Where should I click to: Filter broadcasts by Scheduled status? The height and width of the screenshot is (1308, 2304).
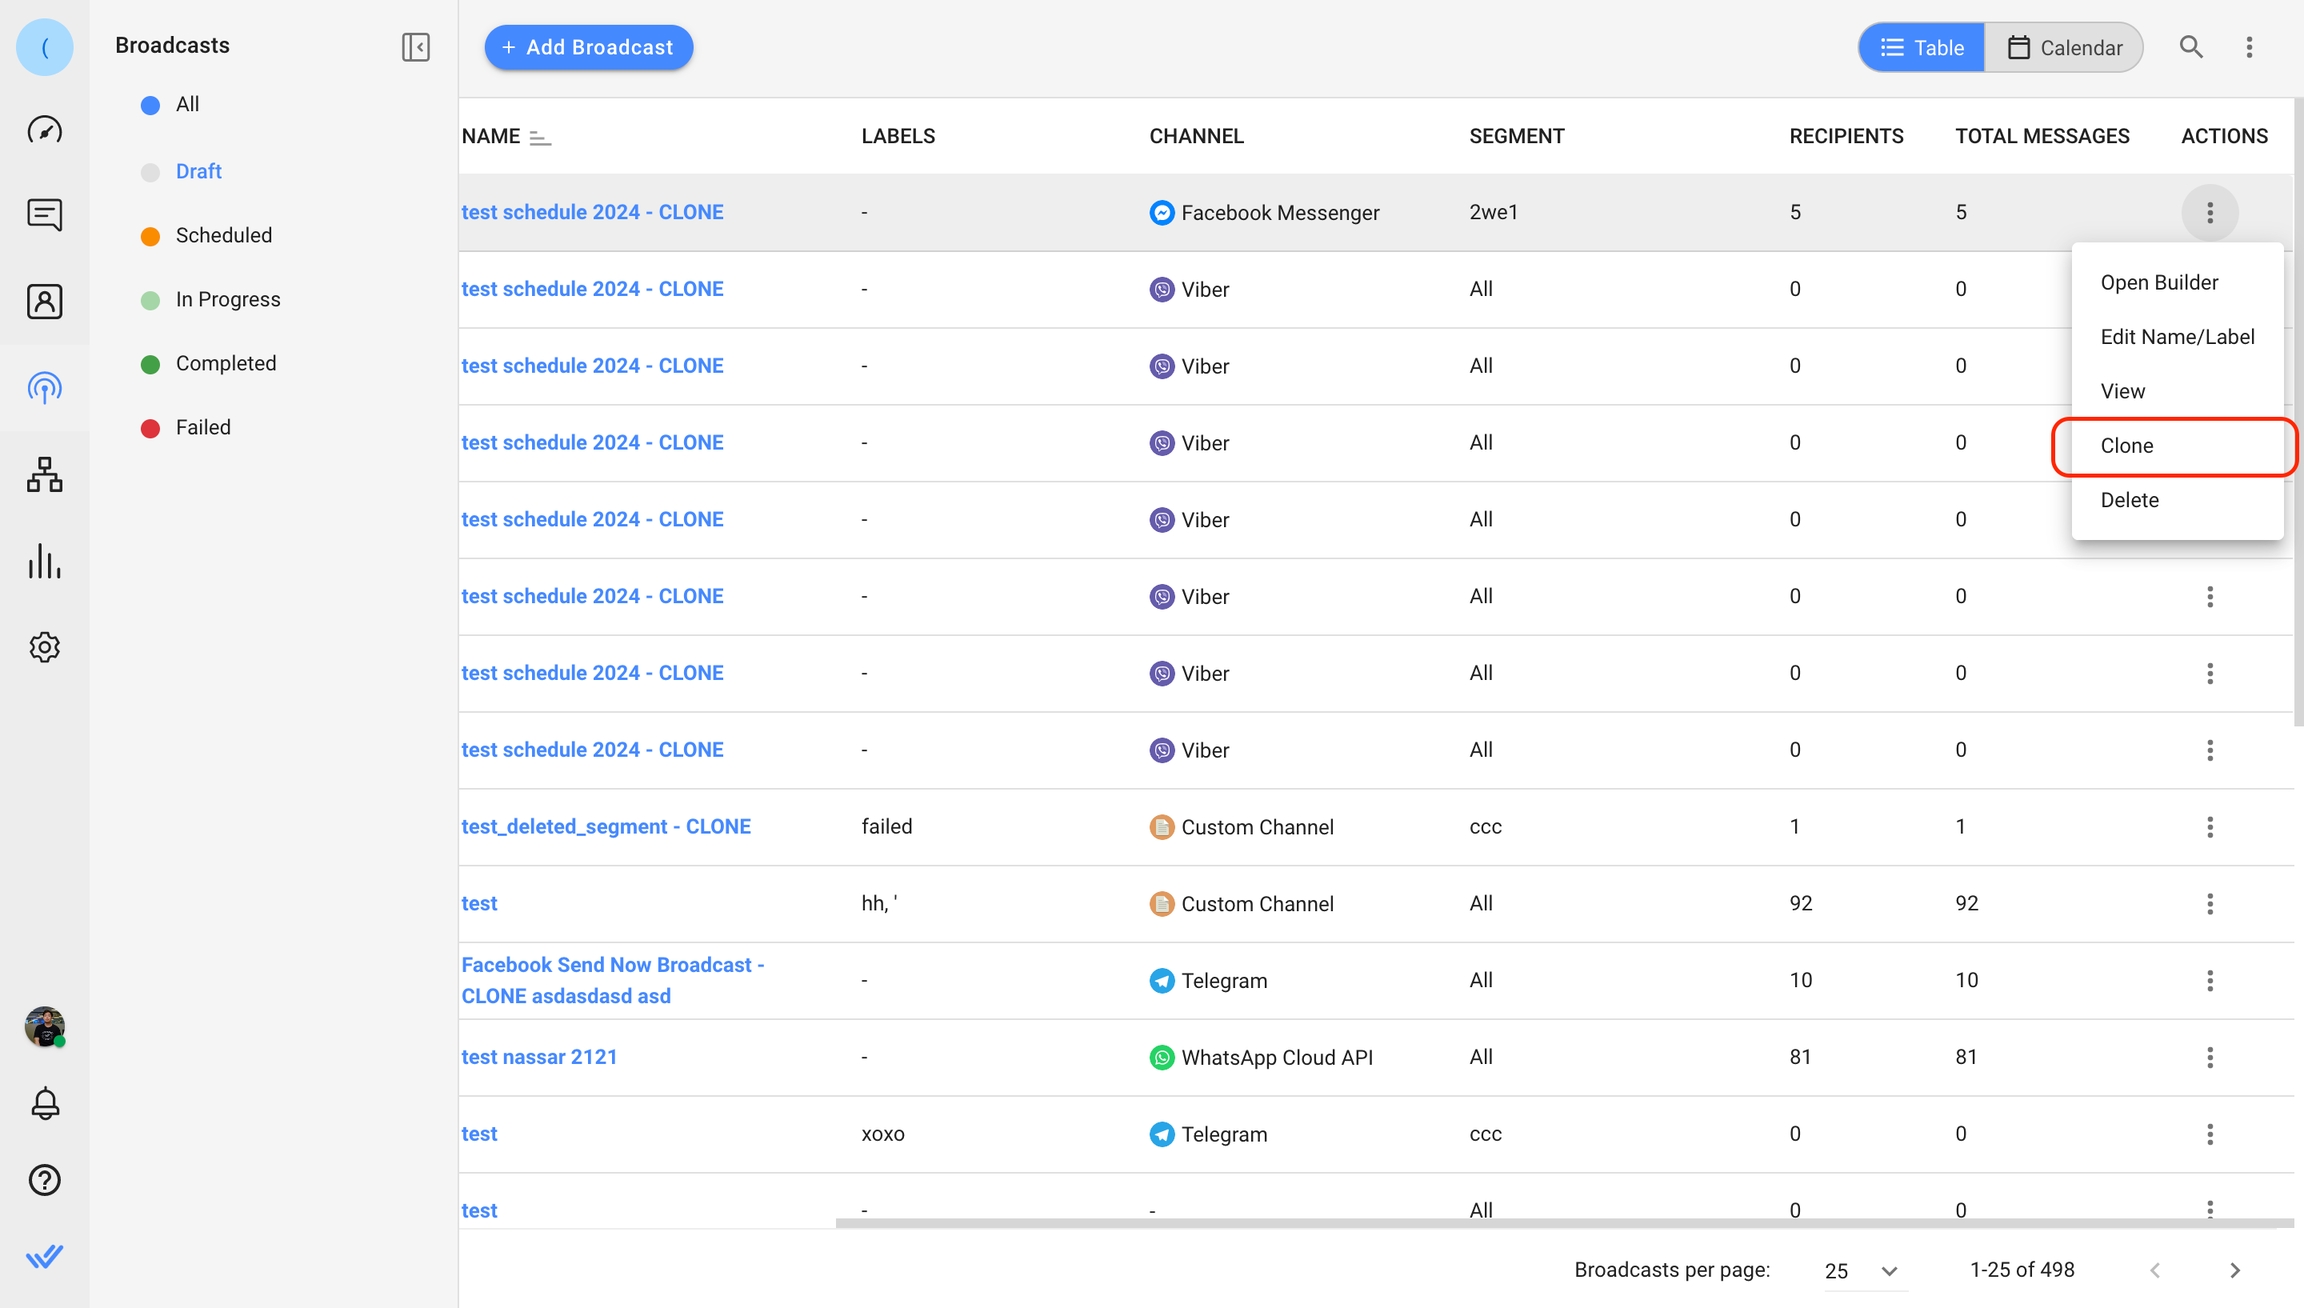[x=223, y=235]
